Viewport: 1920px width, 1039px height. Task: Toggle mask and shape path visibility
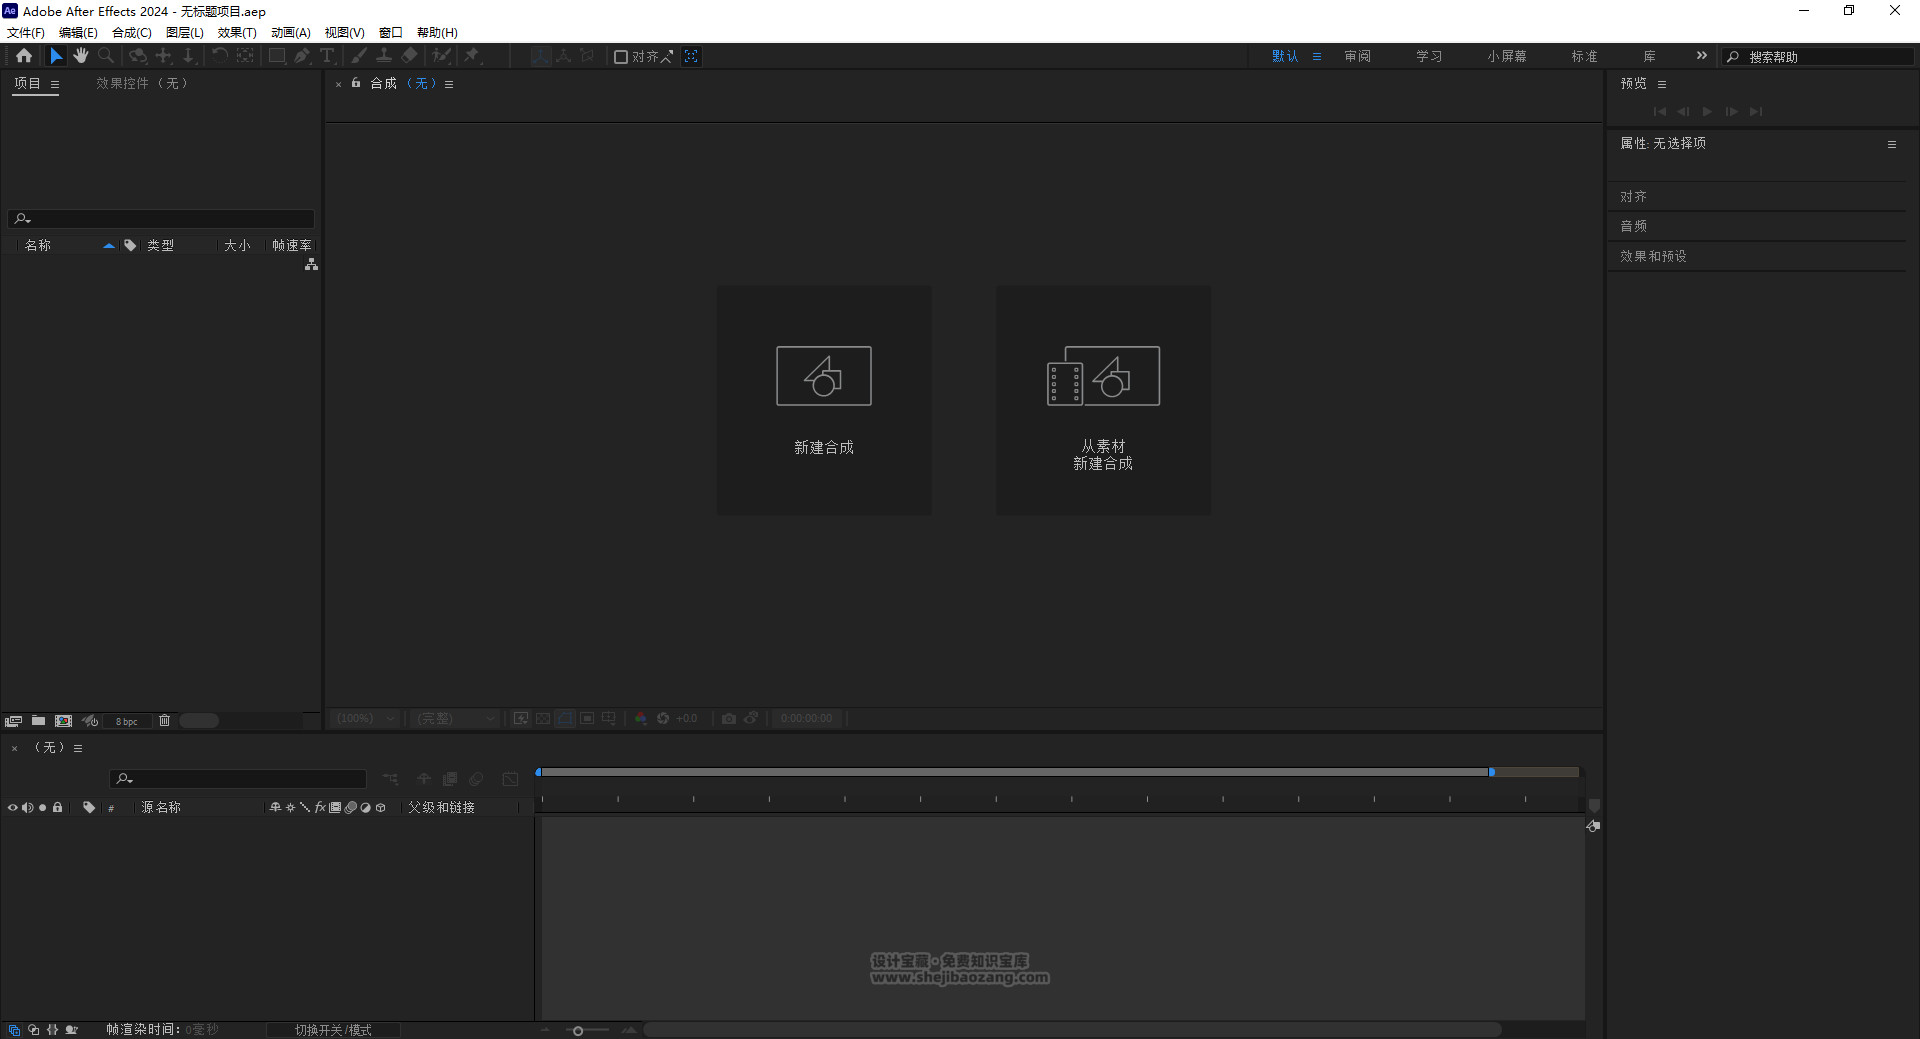pyautogui.click(x=565, y=718)
